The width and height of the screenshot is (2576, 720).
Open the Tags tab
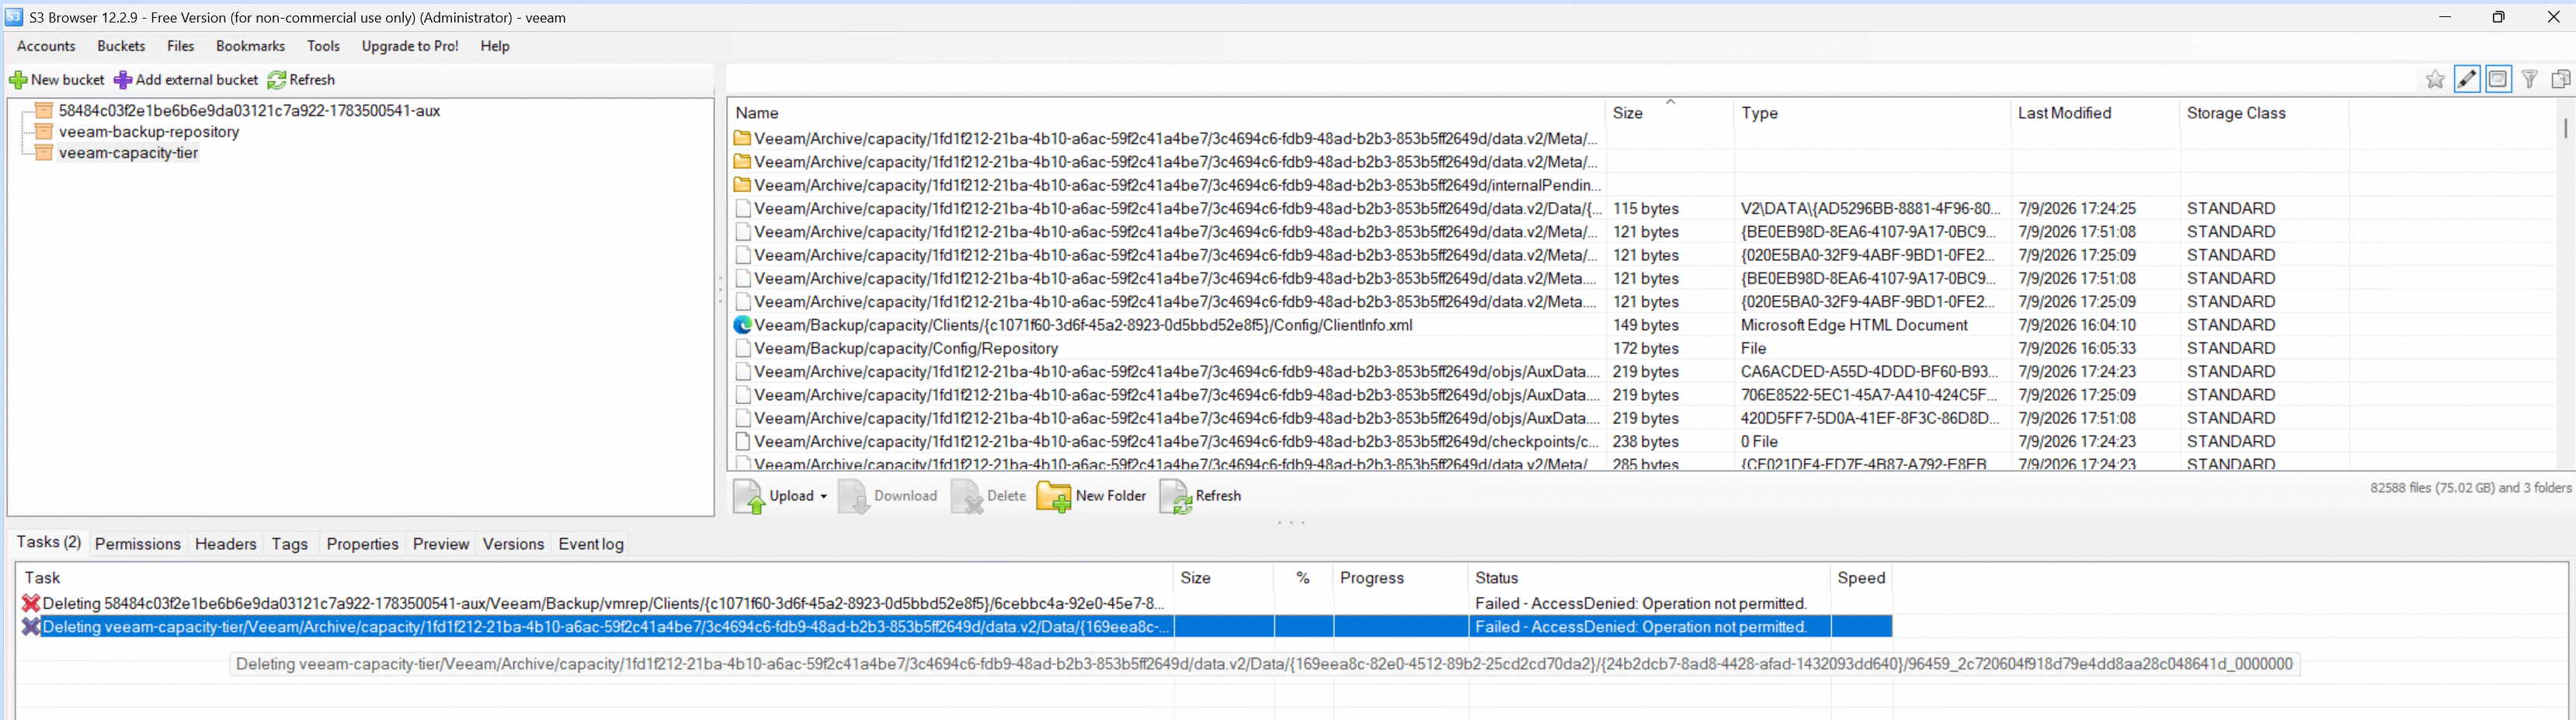tap(290, 544)
